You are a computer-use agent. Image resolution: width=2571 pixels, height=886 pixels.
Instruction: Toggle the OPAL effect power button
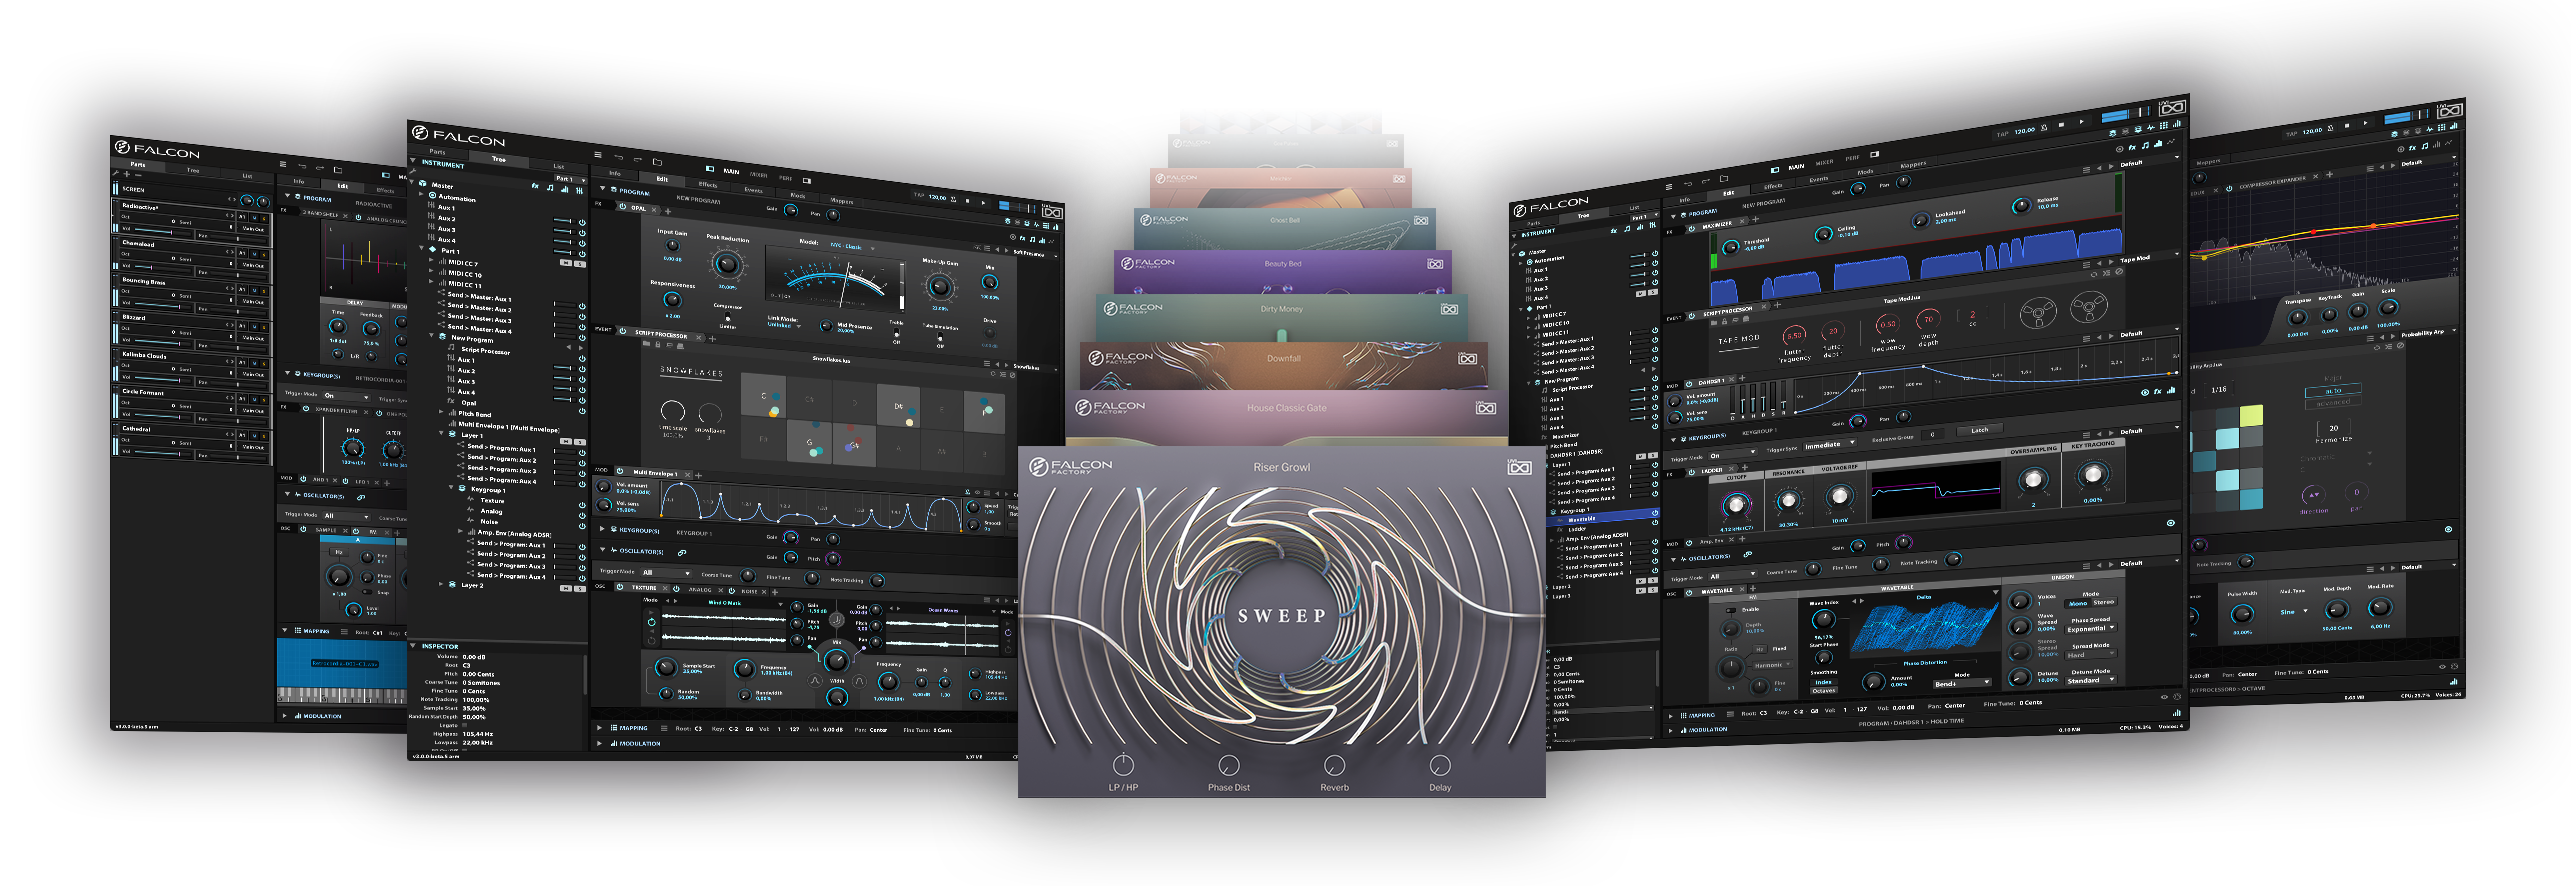coord(621,208)
